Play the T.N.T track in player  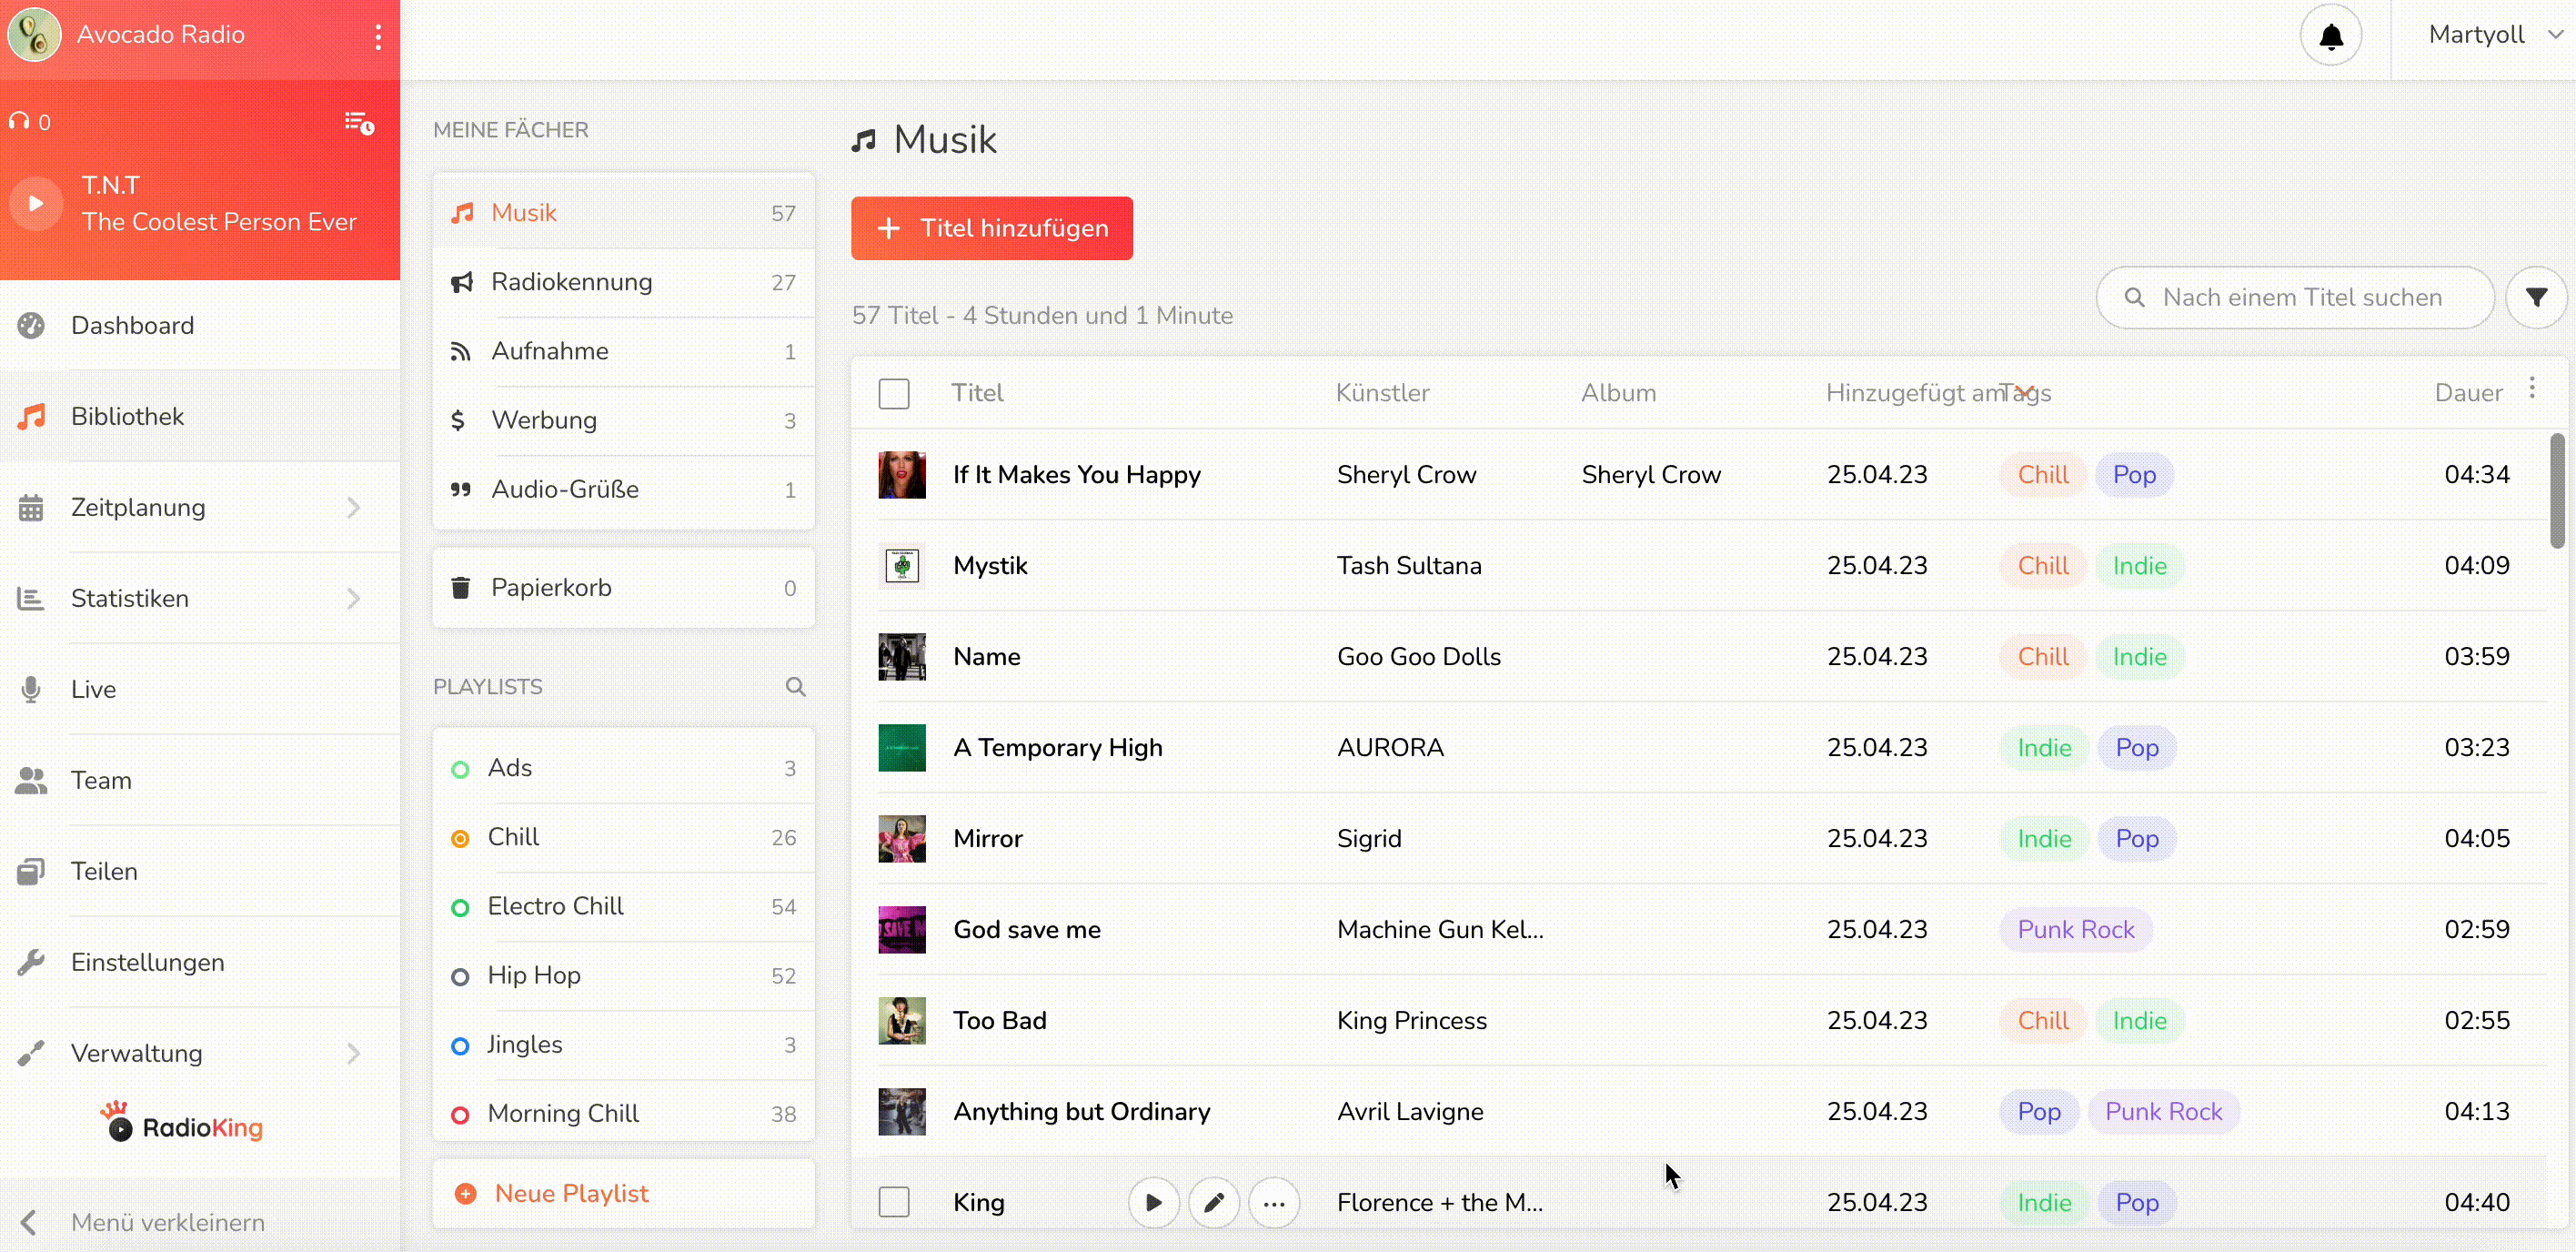pyautogui.click(x=36, y=203)
